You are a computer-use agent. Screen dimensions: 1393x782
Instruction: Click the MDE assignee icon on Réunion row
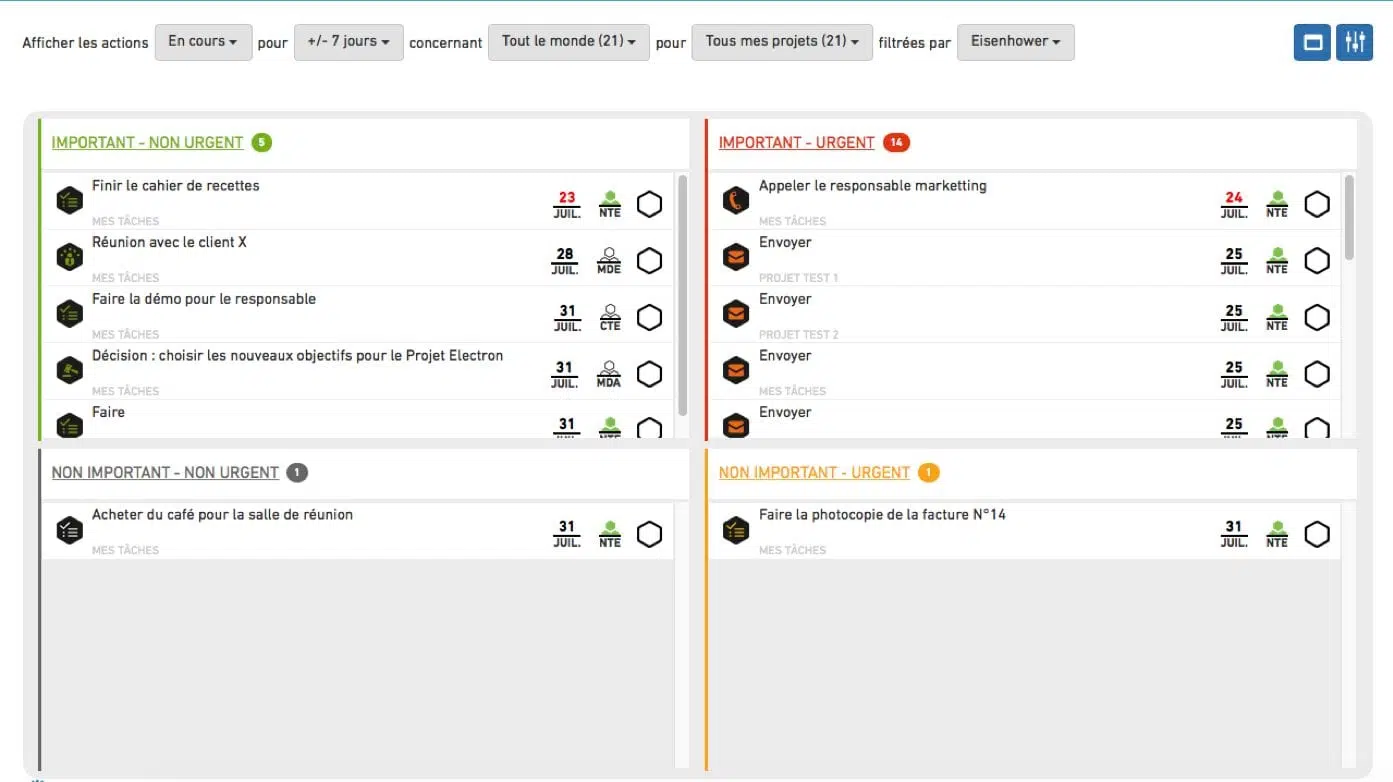click(608, 261)
